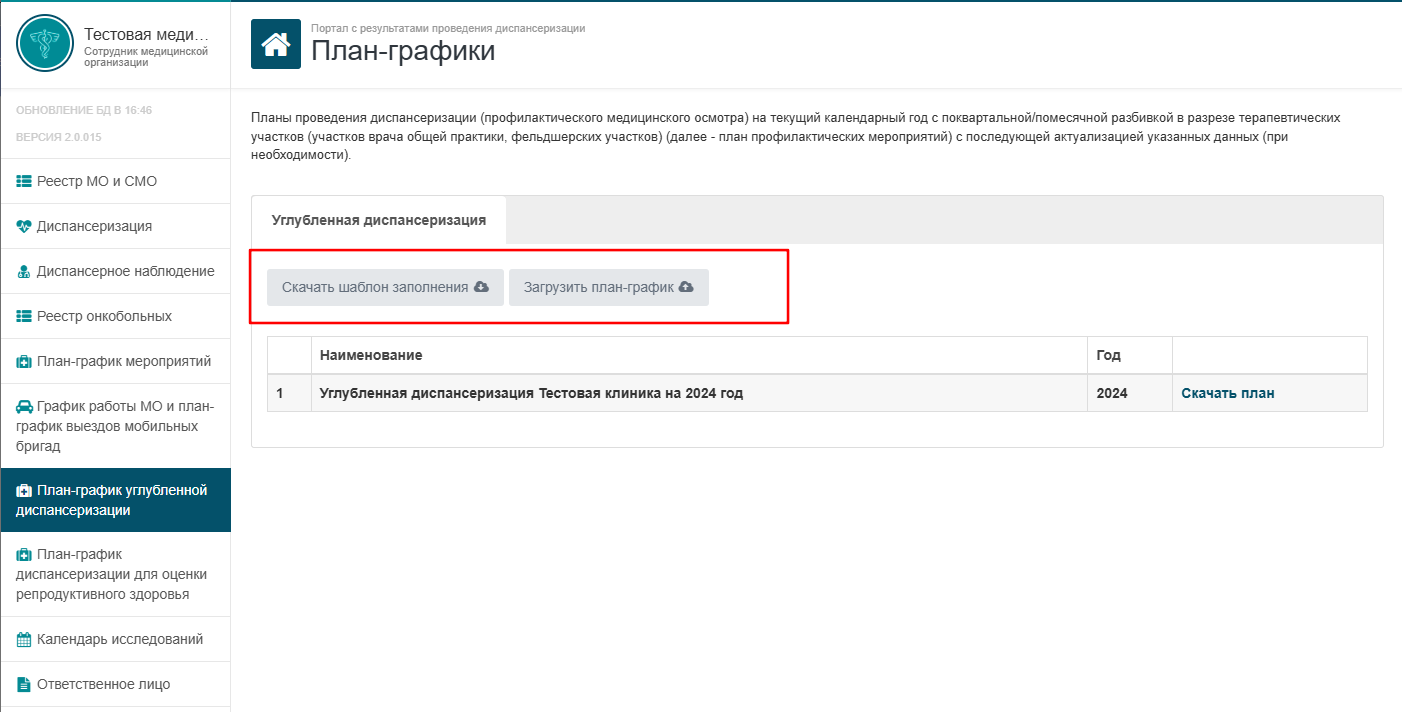Click the calendar icon beside Календарь исследований
Viewport: 1402px width, 712px height.
[x=25, y=640]
